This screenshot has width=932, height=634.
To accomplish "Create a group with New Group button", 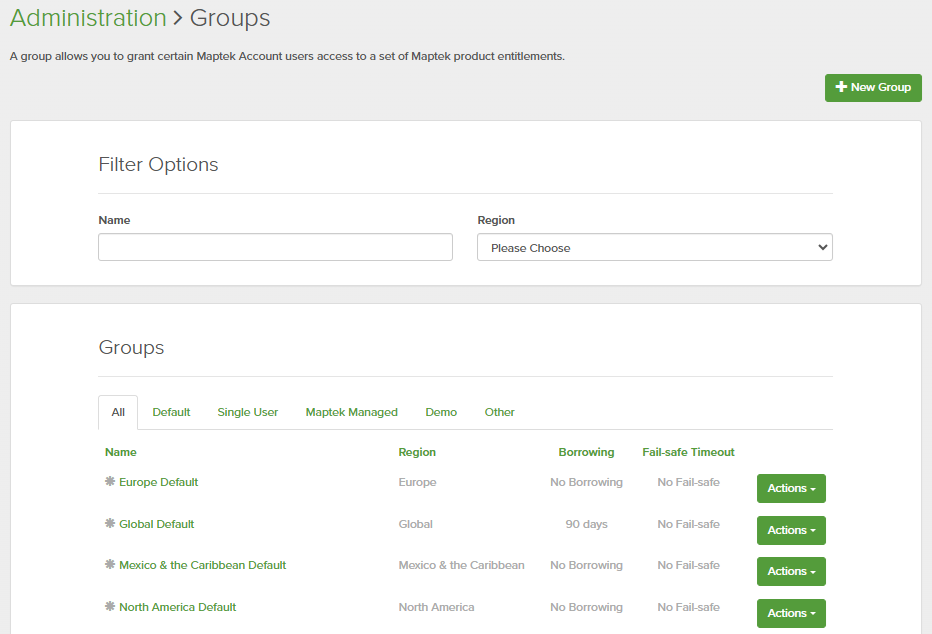I will pyautogui.click(x=873, y=88).
